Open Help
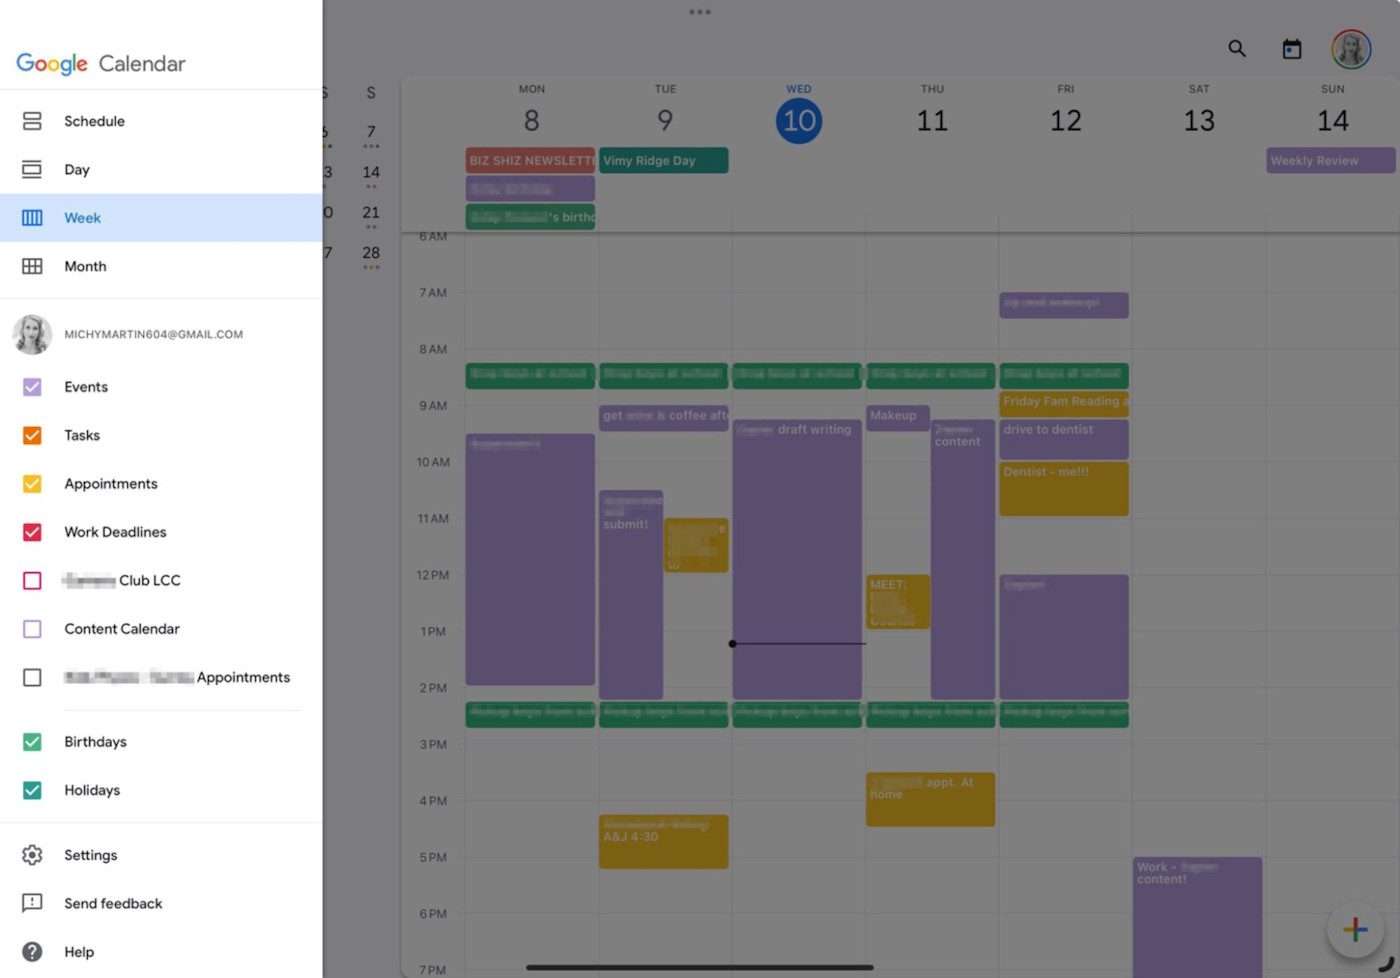The width and height of the screenshot is (1400, 978). (161, 952)
